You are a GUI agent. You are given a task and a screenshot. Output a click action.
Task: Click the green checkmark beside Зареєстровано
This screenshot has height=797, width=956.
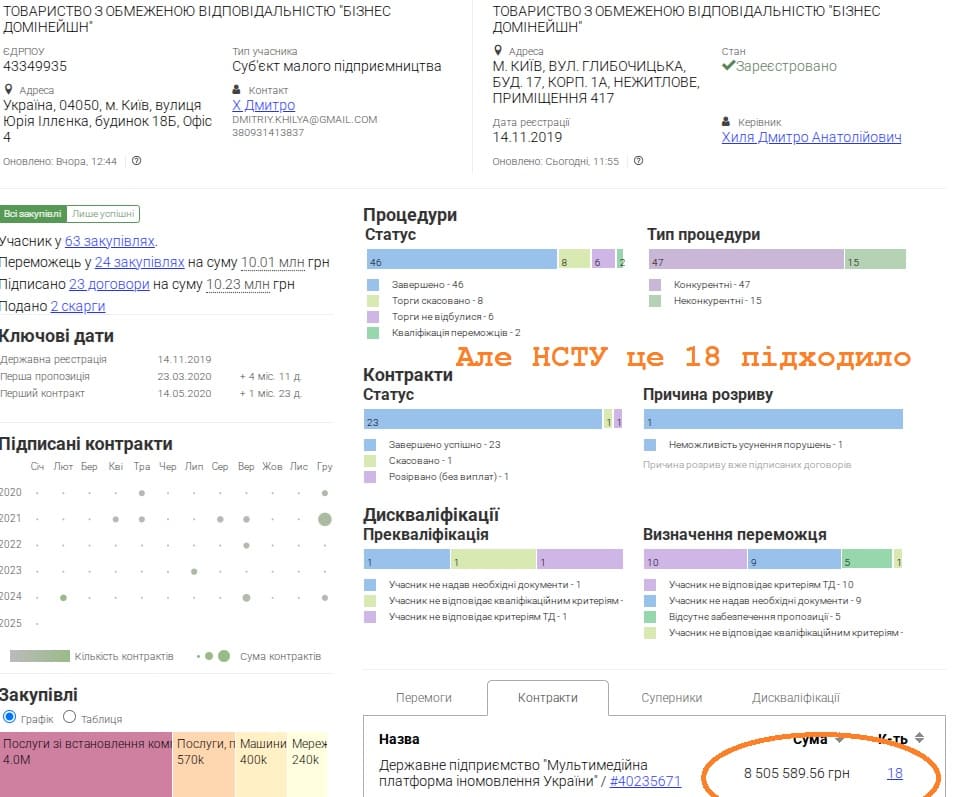pyautogui.click(x=728, y=67)
